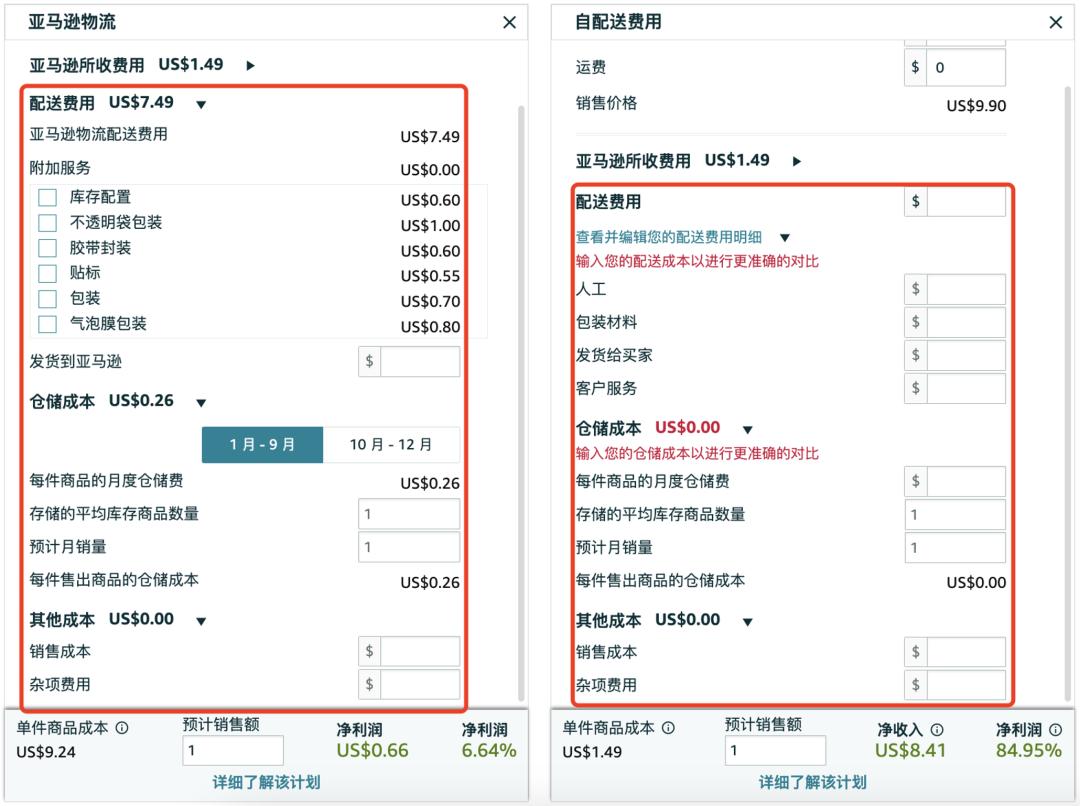Close the 自配送费用 panel

[1055, 23]
